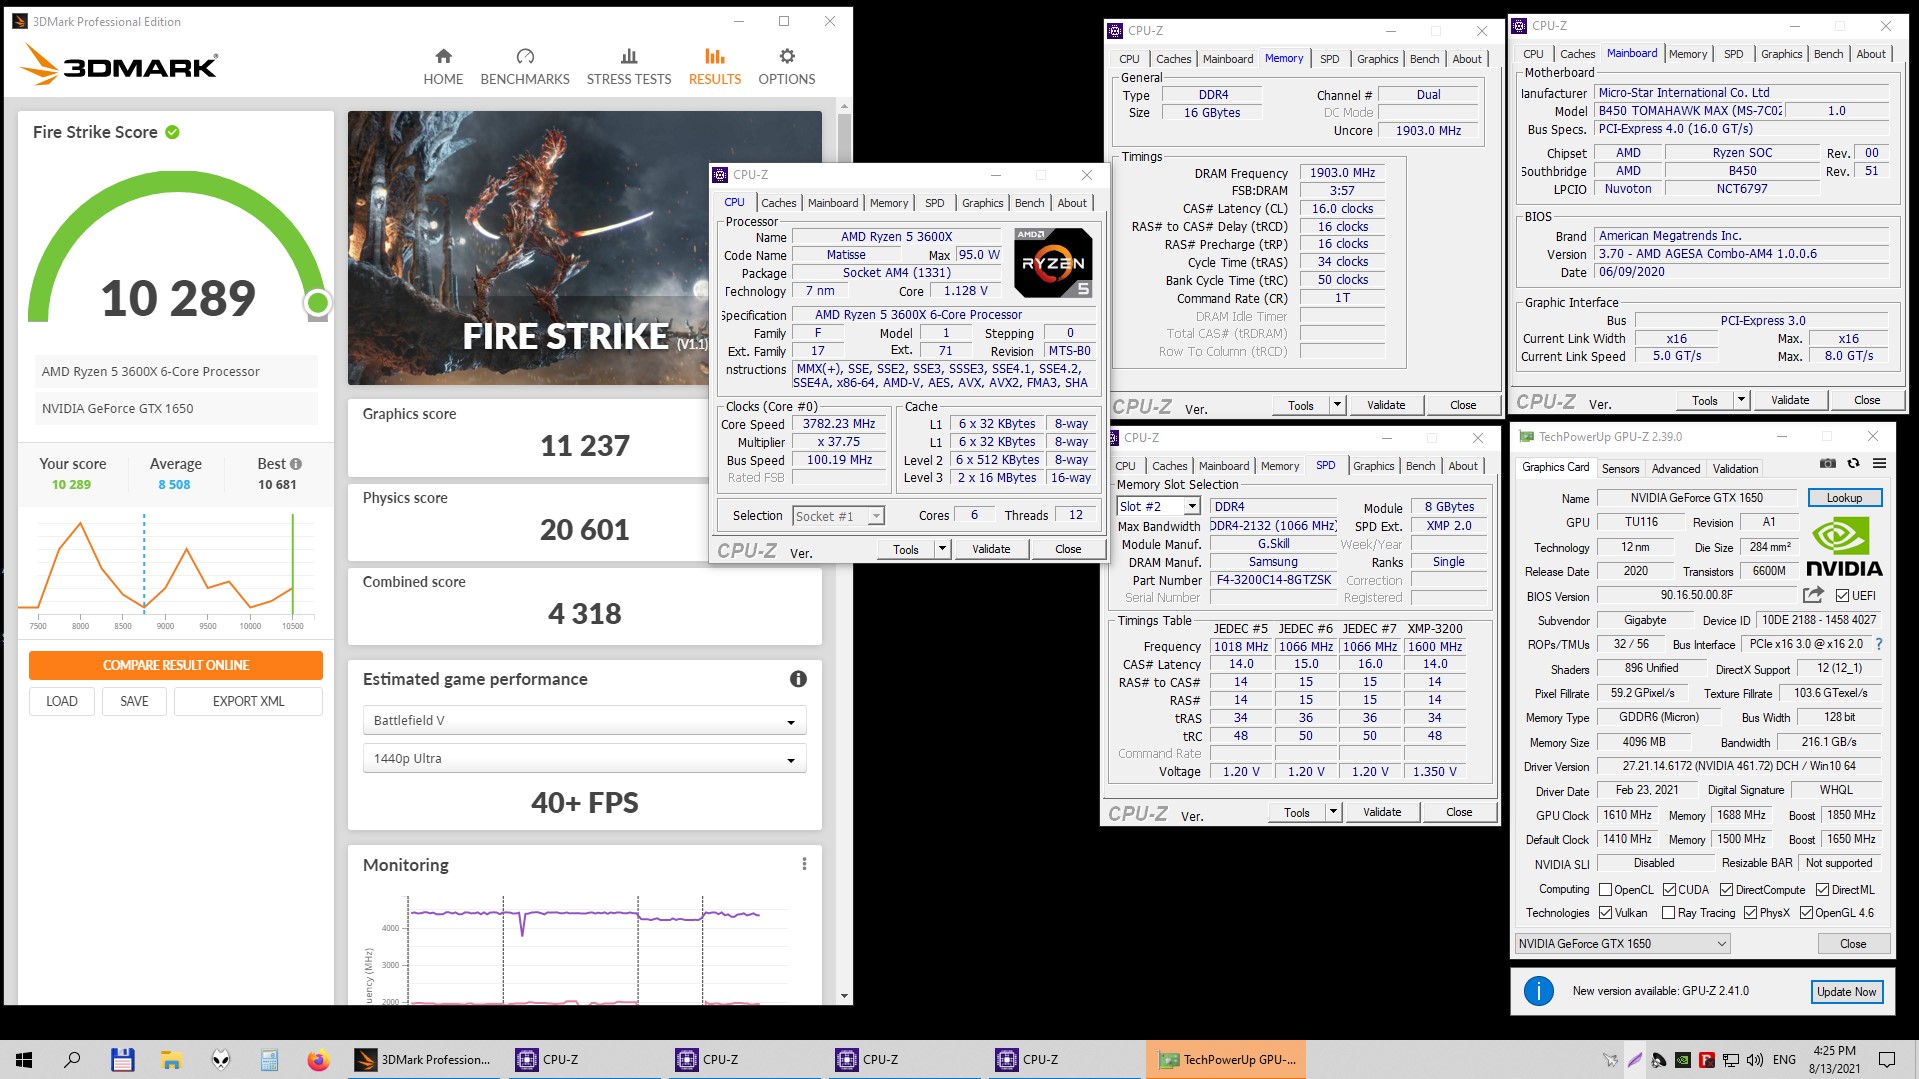The image size is (1919, 1079).
Task: Click Validate in CPU-Z CPU window
Action: coord(991,549)
